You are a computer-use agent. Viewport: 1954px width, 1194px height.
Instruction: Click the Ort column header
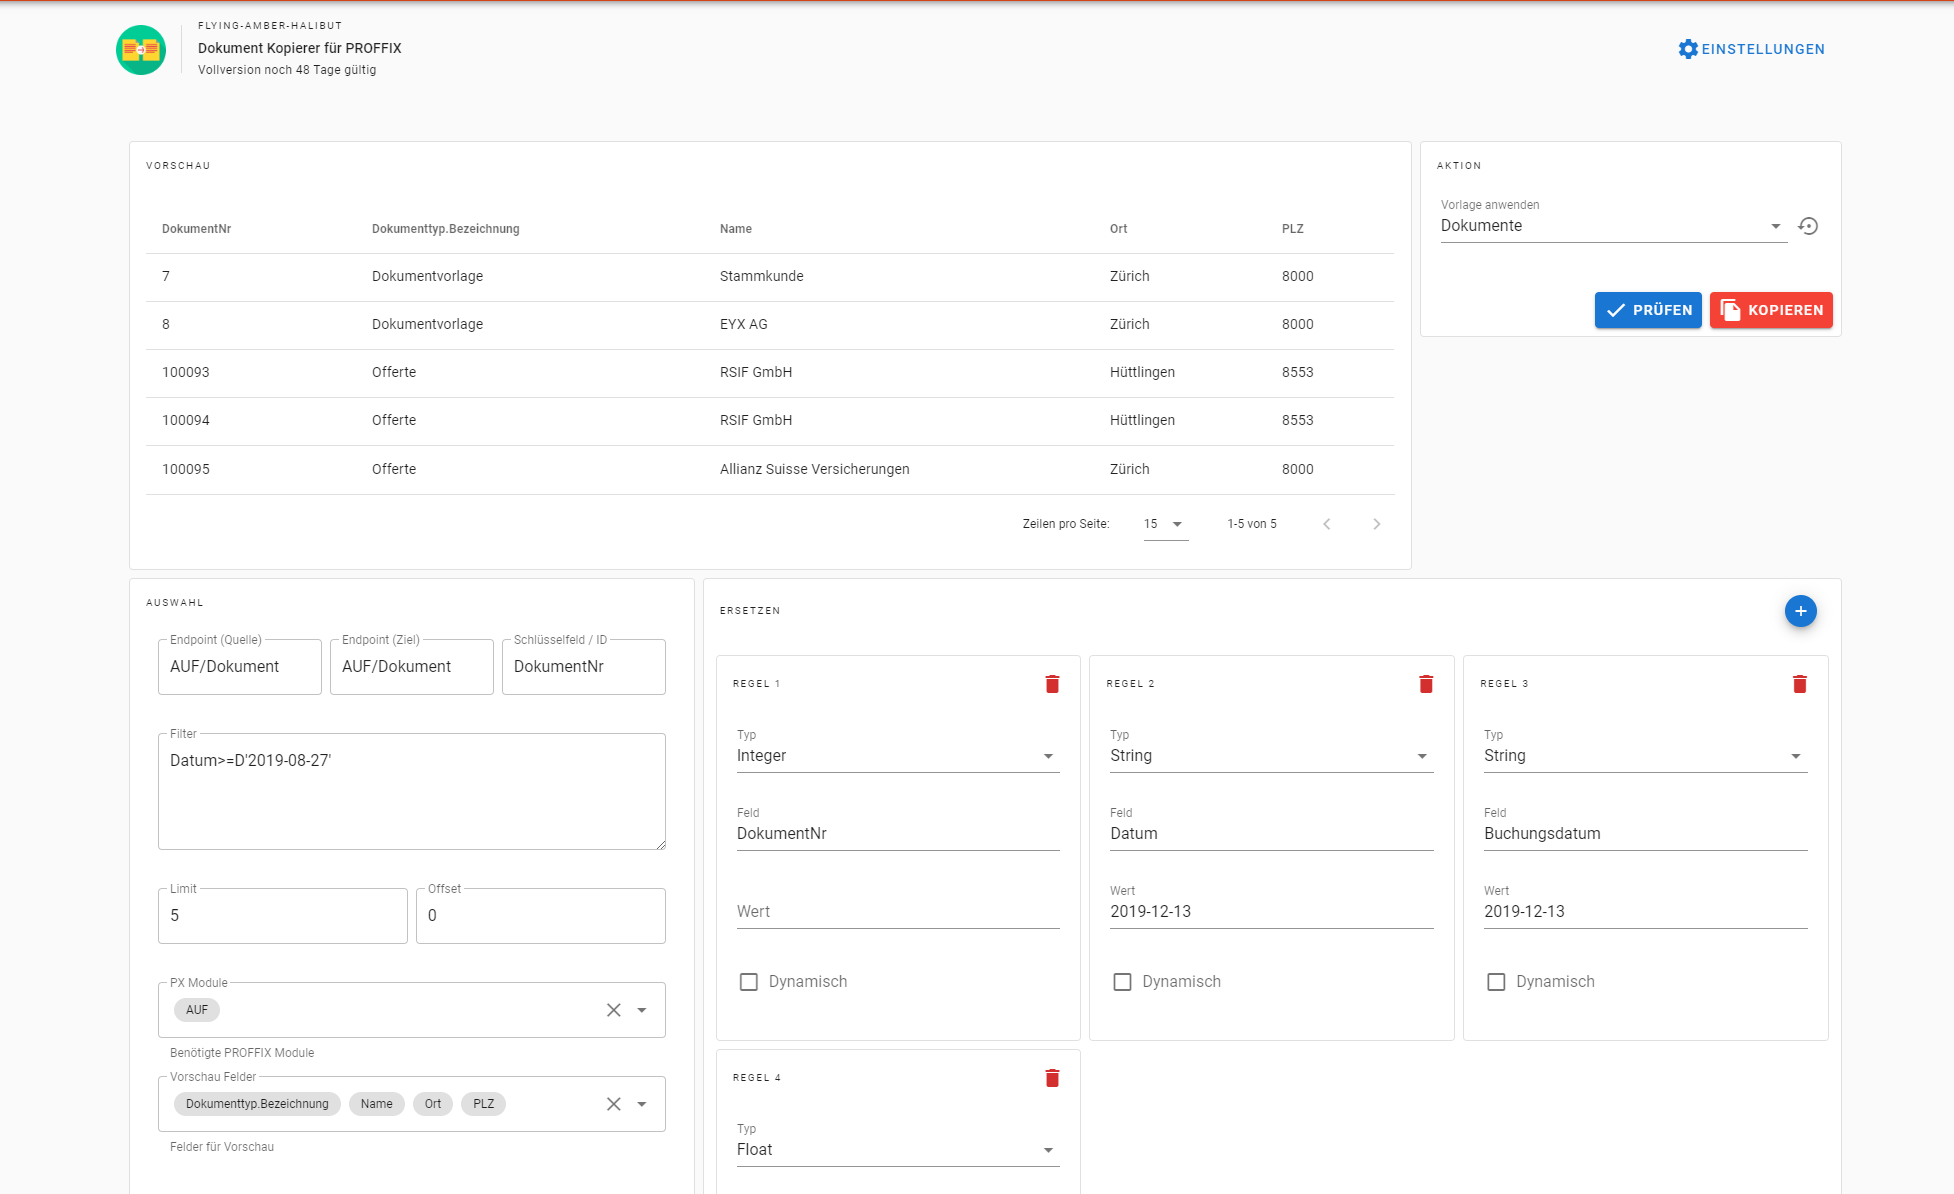(x=1119, y=229)
